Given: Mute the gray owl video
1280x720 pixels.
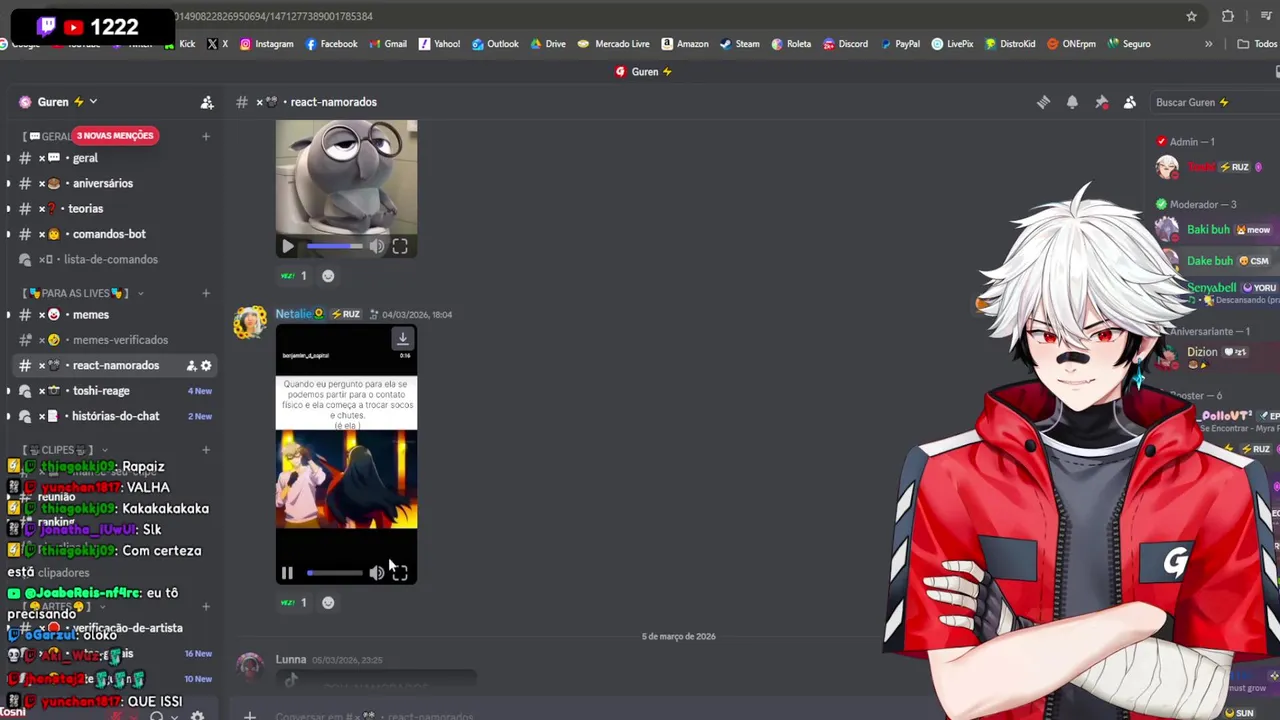Looking at the screenshot, I should 376,246.
